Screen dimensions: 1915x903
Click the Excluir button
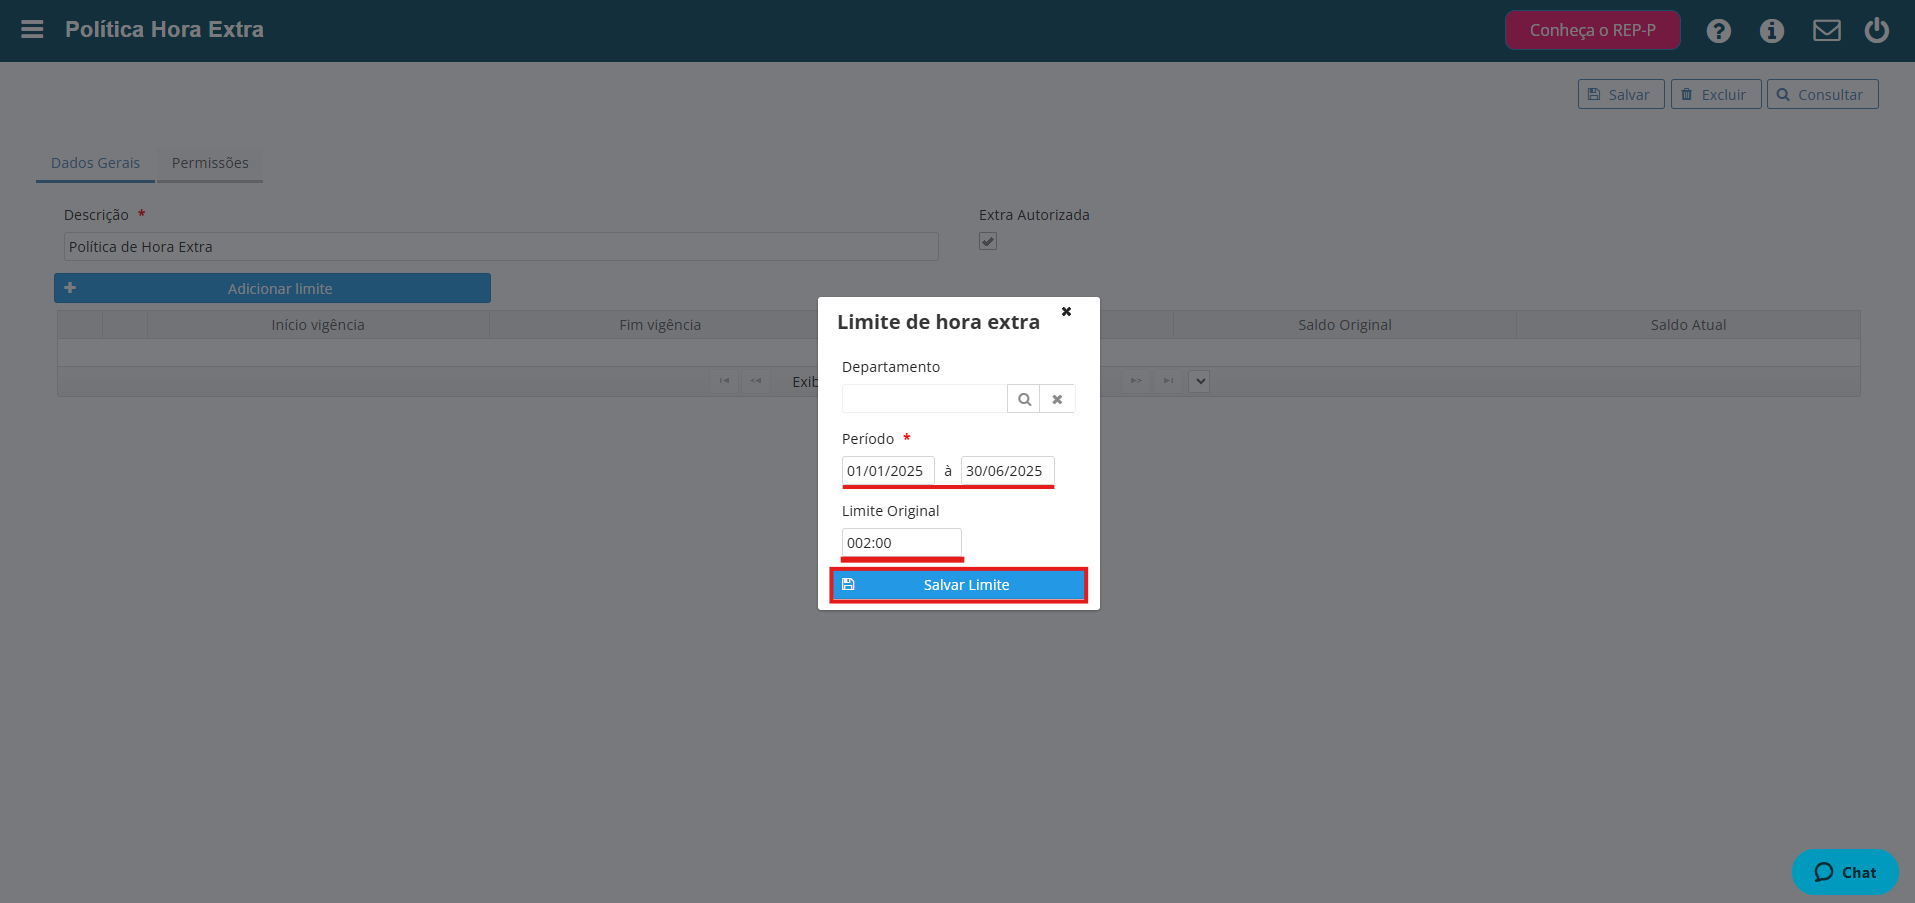click(x=1715, y=94)
